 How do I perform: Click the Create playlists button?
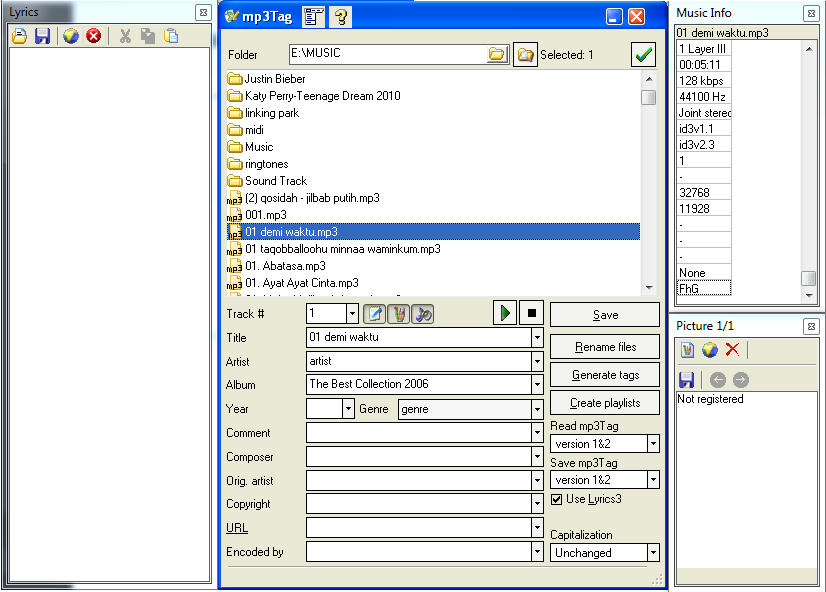coord(605,403)
